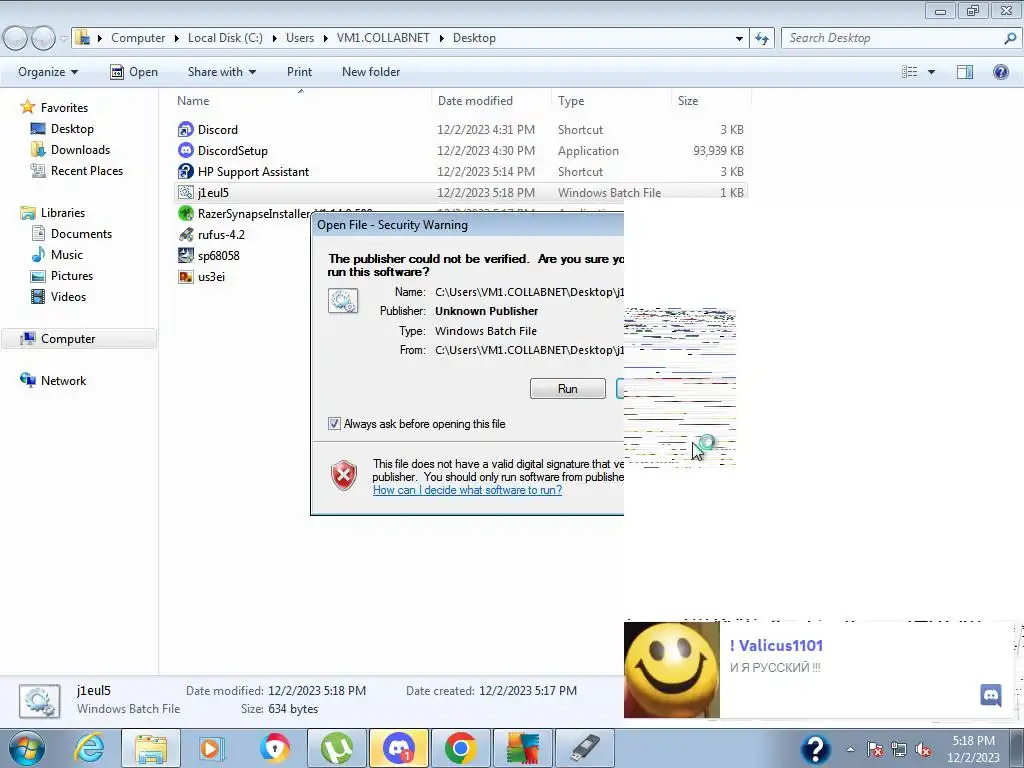This screenshot has height=768, width=1024.
Task: Click New folder in the toolbar
Action: (371, 72)
